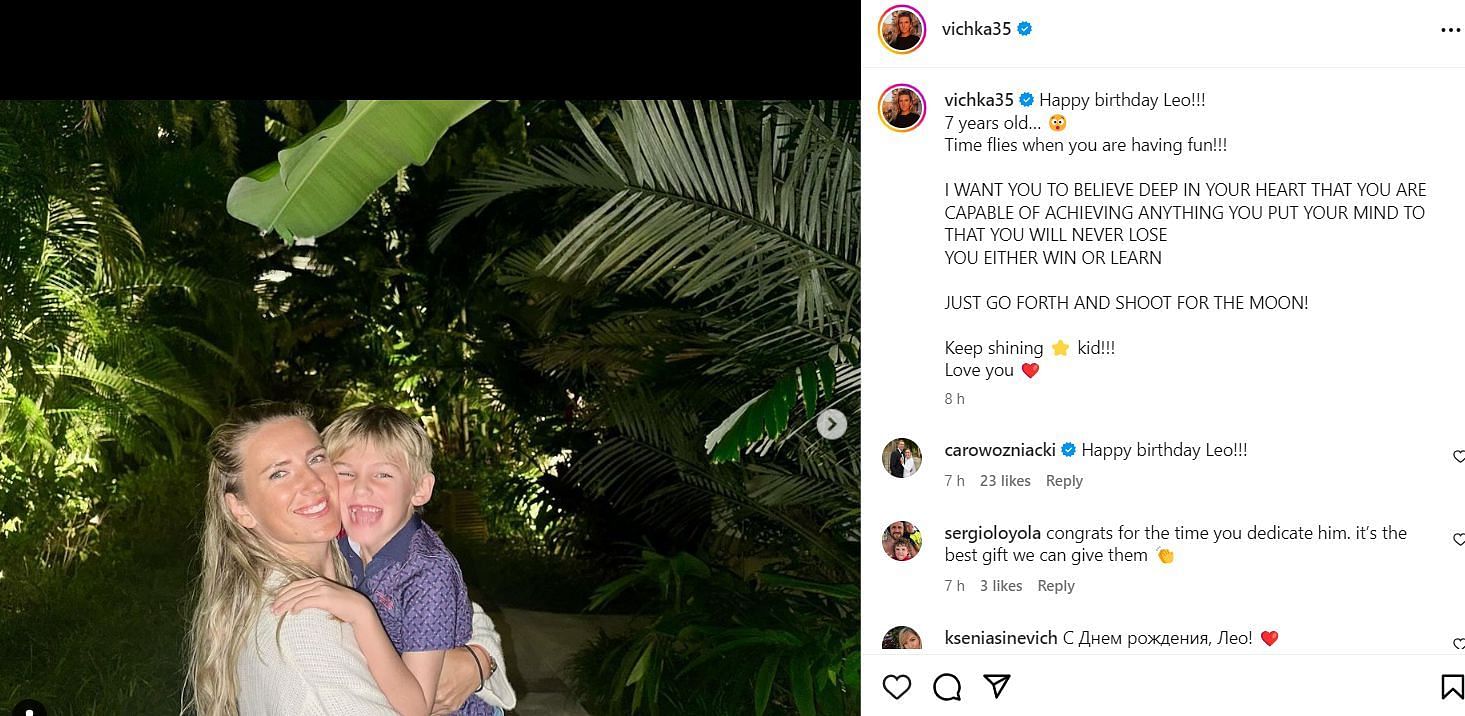Open the carowozniacki username link
1465x716 pixels.
(999, 450)
